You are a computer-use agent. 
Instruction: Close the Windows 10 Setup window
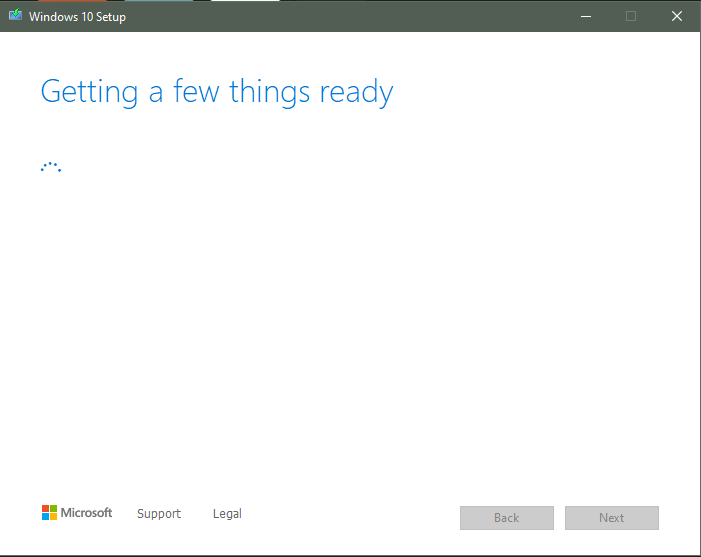click(677, 17)
